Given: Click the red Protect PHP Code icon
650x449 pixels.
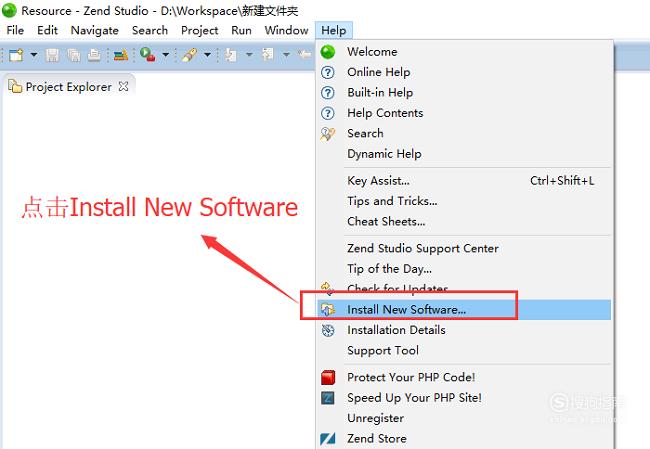Looking at the screenshot, I should pyautogui.click(x=328, y=377).
